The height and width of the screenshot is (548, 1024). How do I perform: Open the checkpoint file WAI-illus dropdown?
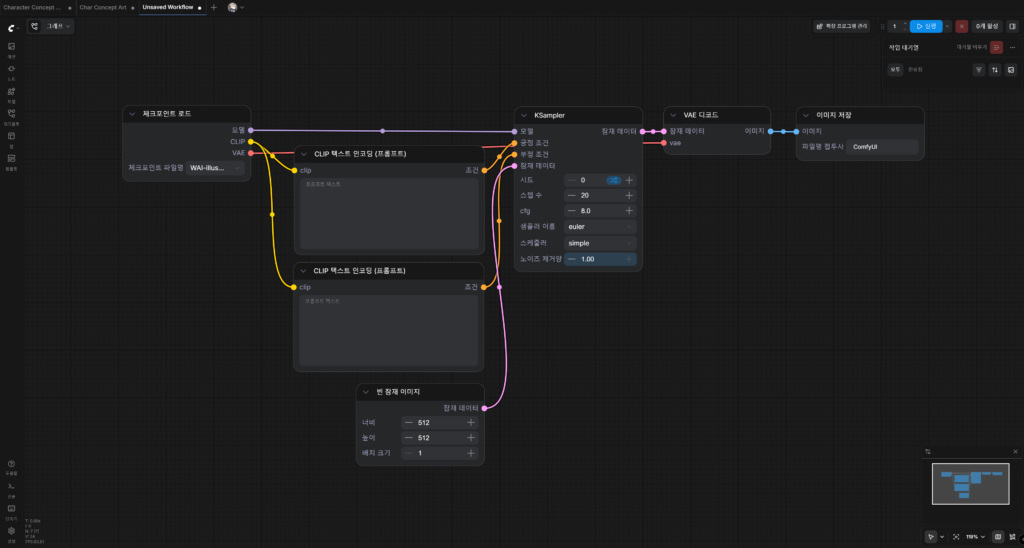pyautogui.click(x=215, y=168)
